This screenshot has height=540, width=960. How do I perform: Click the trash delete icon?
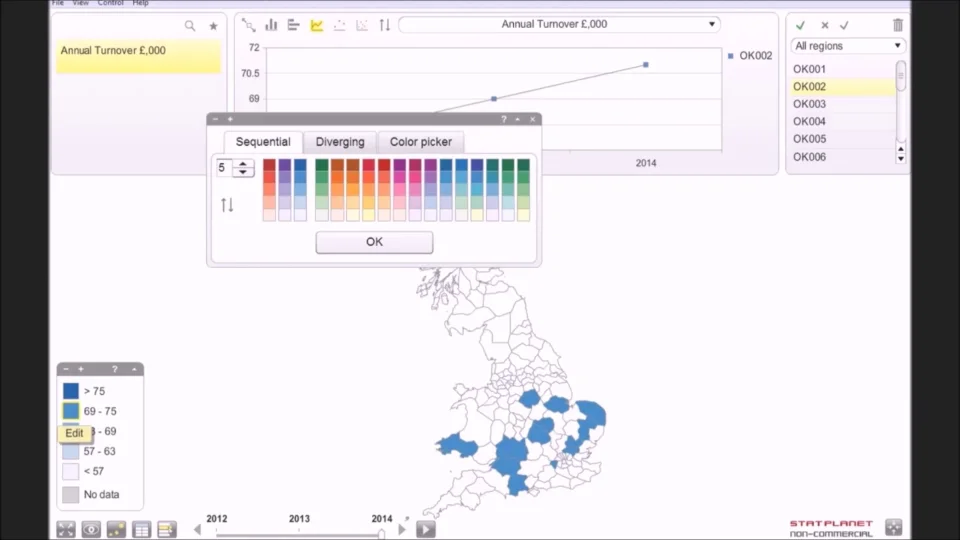[x=897, y=25]
